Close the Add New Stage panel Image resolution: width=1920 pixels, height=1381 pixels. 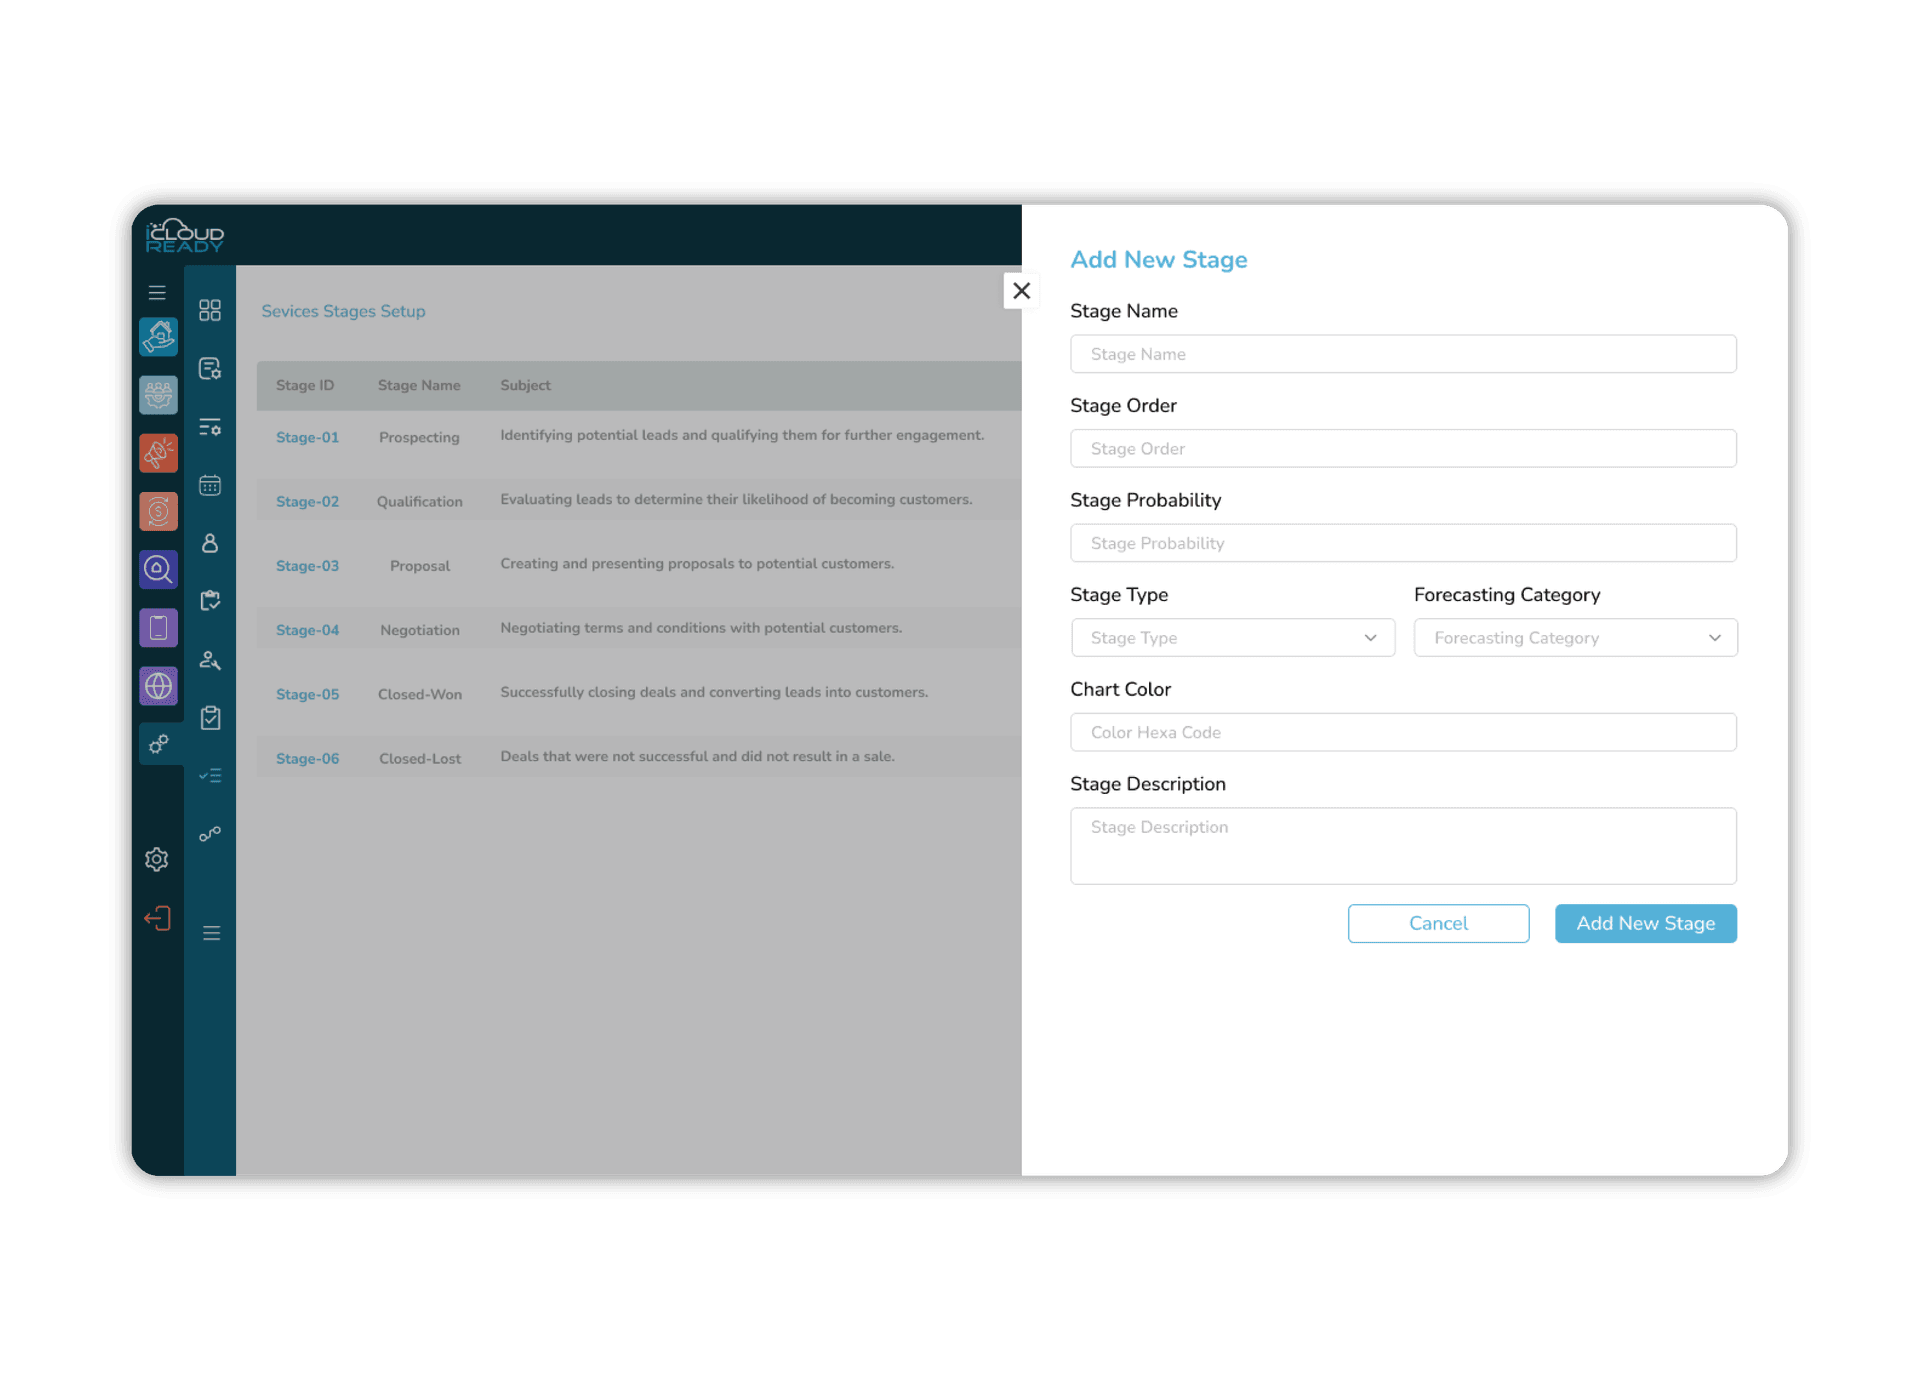[x=1021, y=290]
